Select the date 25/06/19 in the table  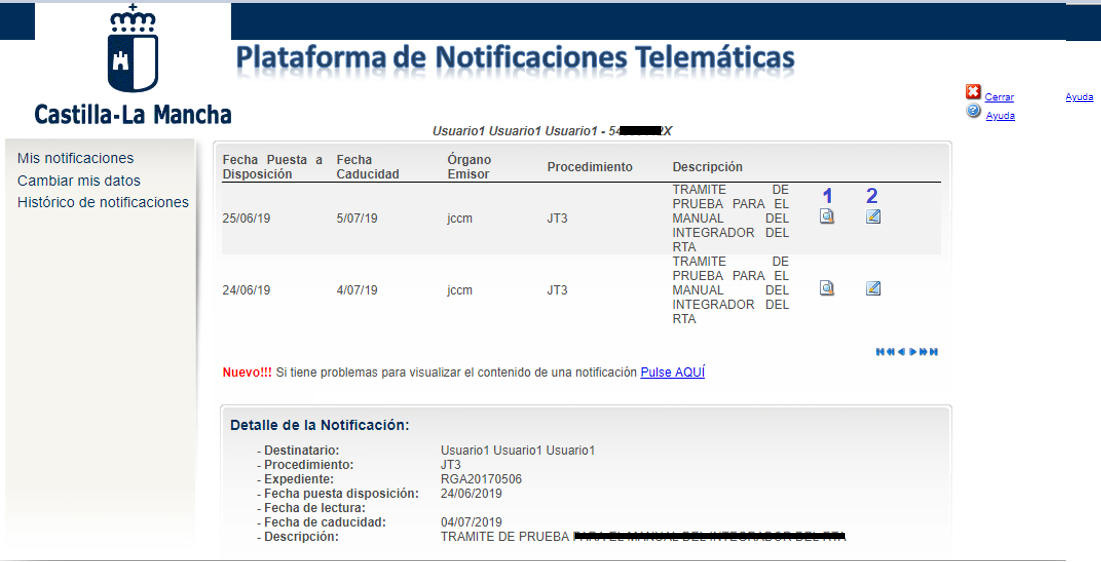(246, 218)
